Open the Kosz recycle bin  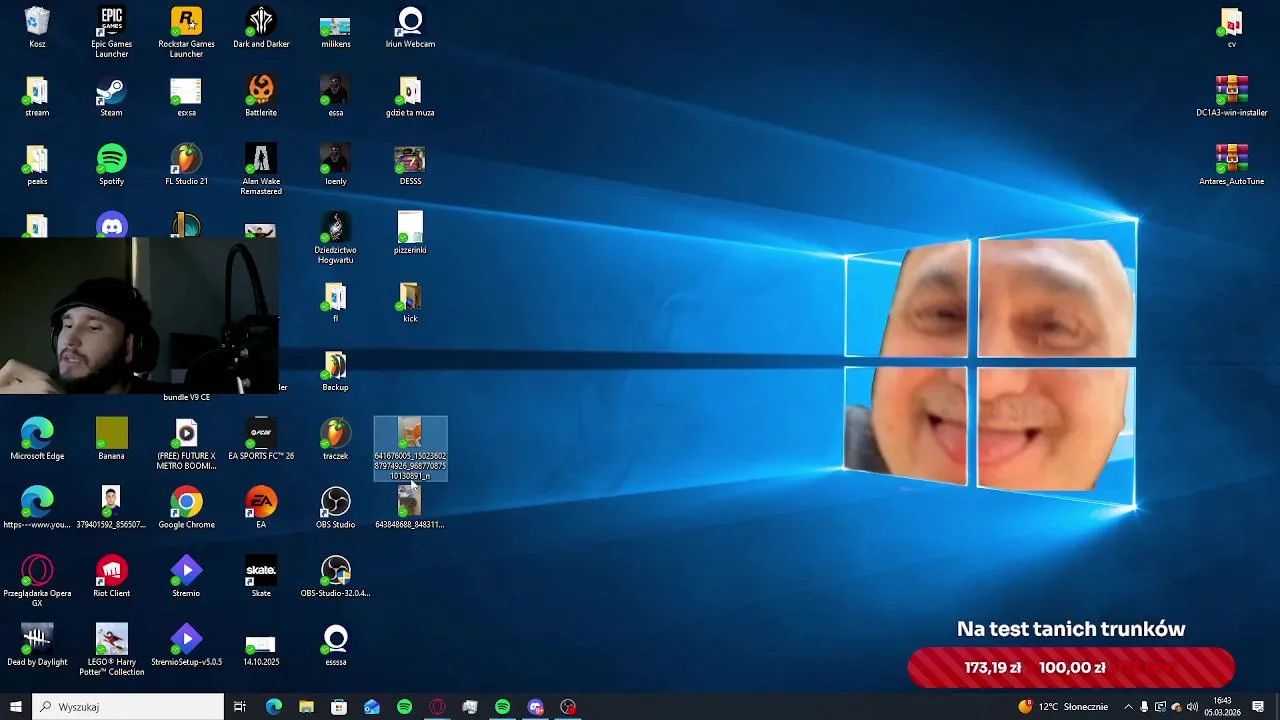(x=37, y=27)
